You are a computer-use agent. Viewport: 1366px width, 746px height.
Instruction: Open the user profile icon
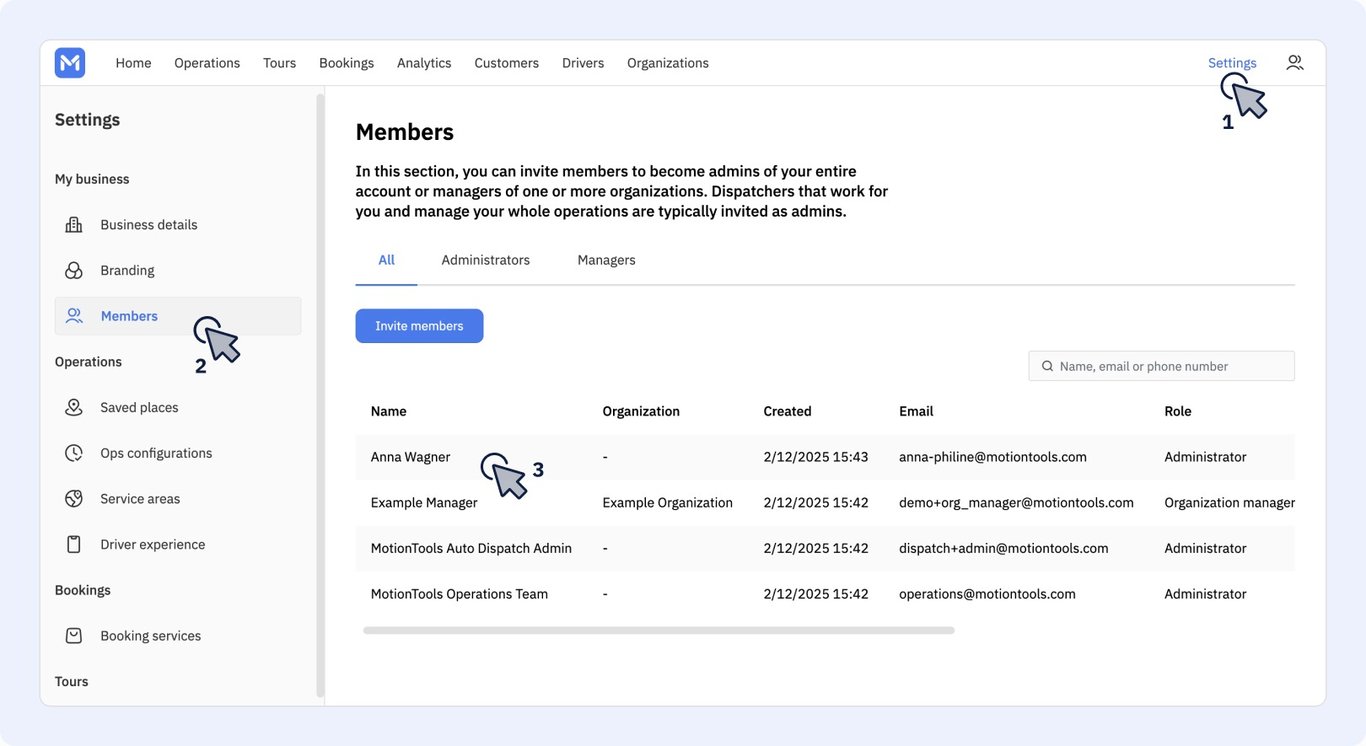1295,62
